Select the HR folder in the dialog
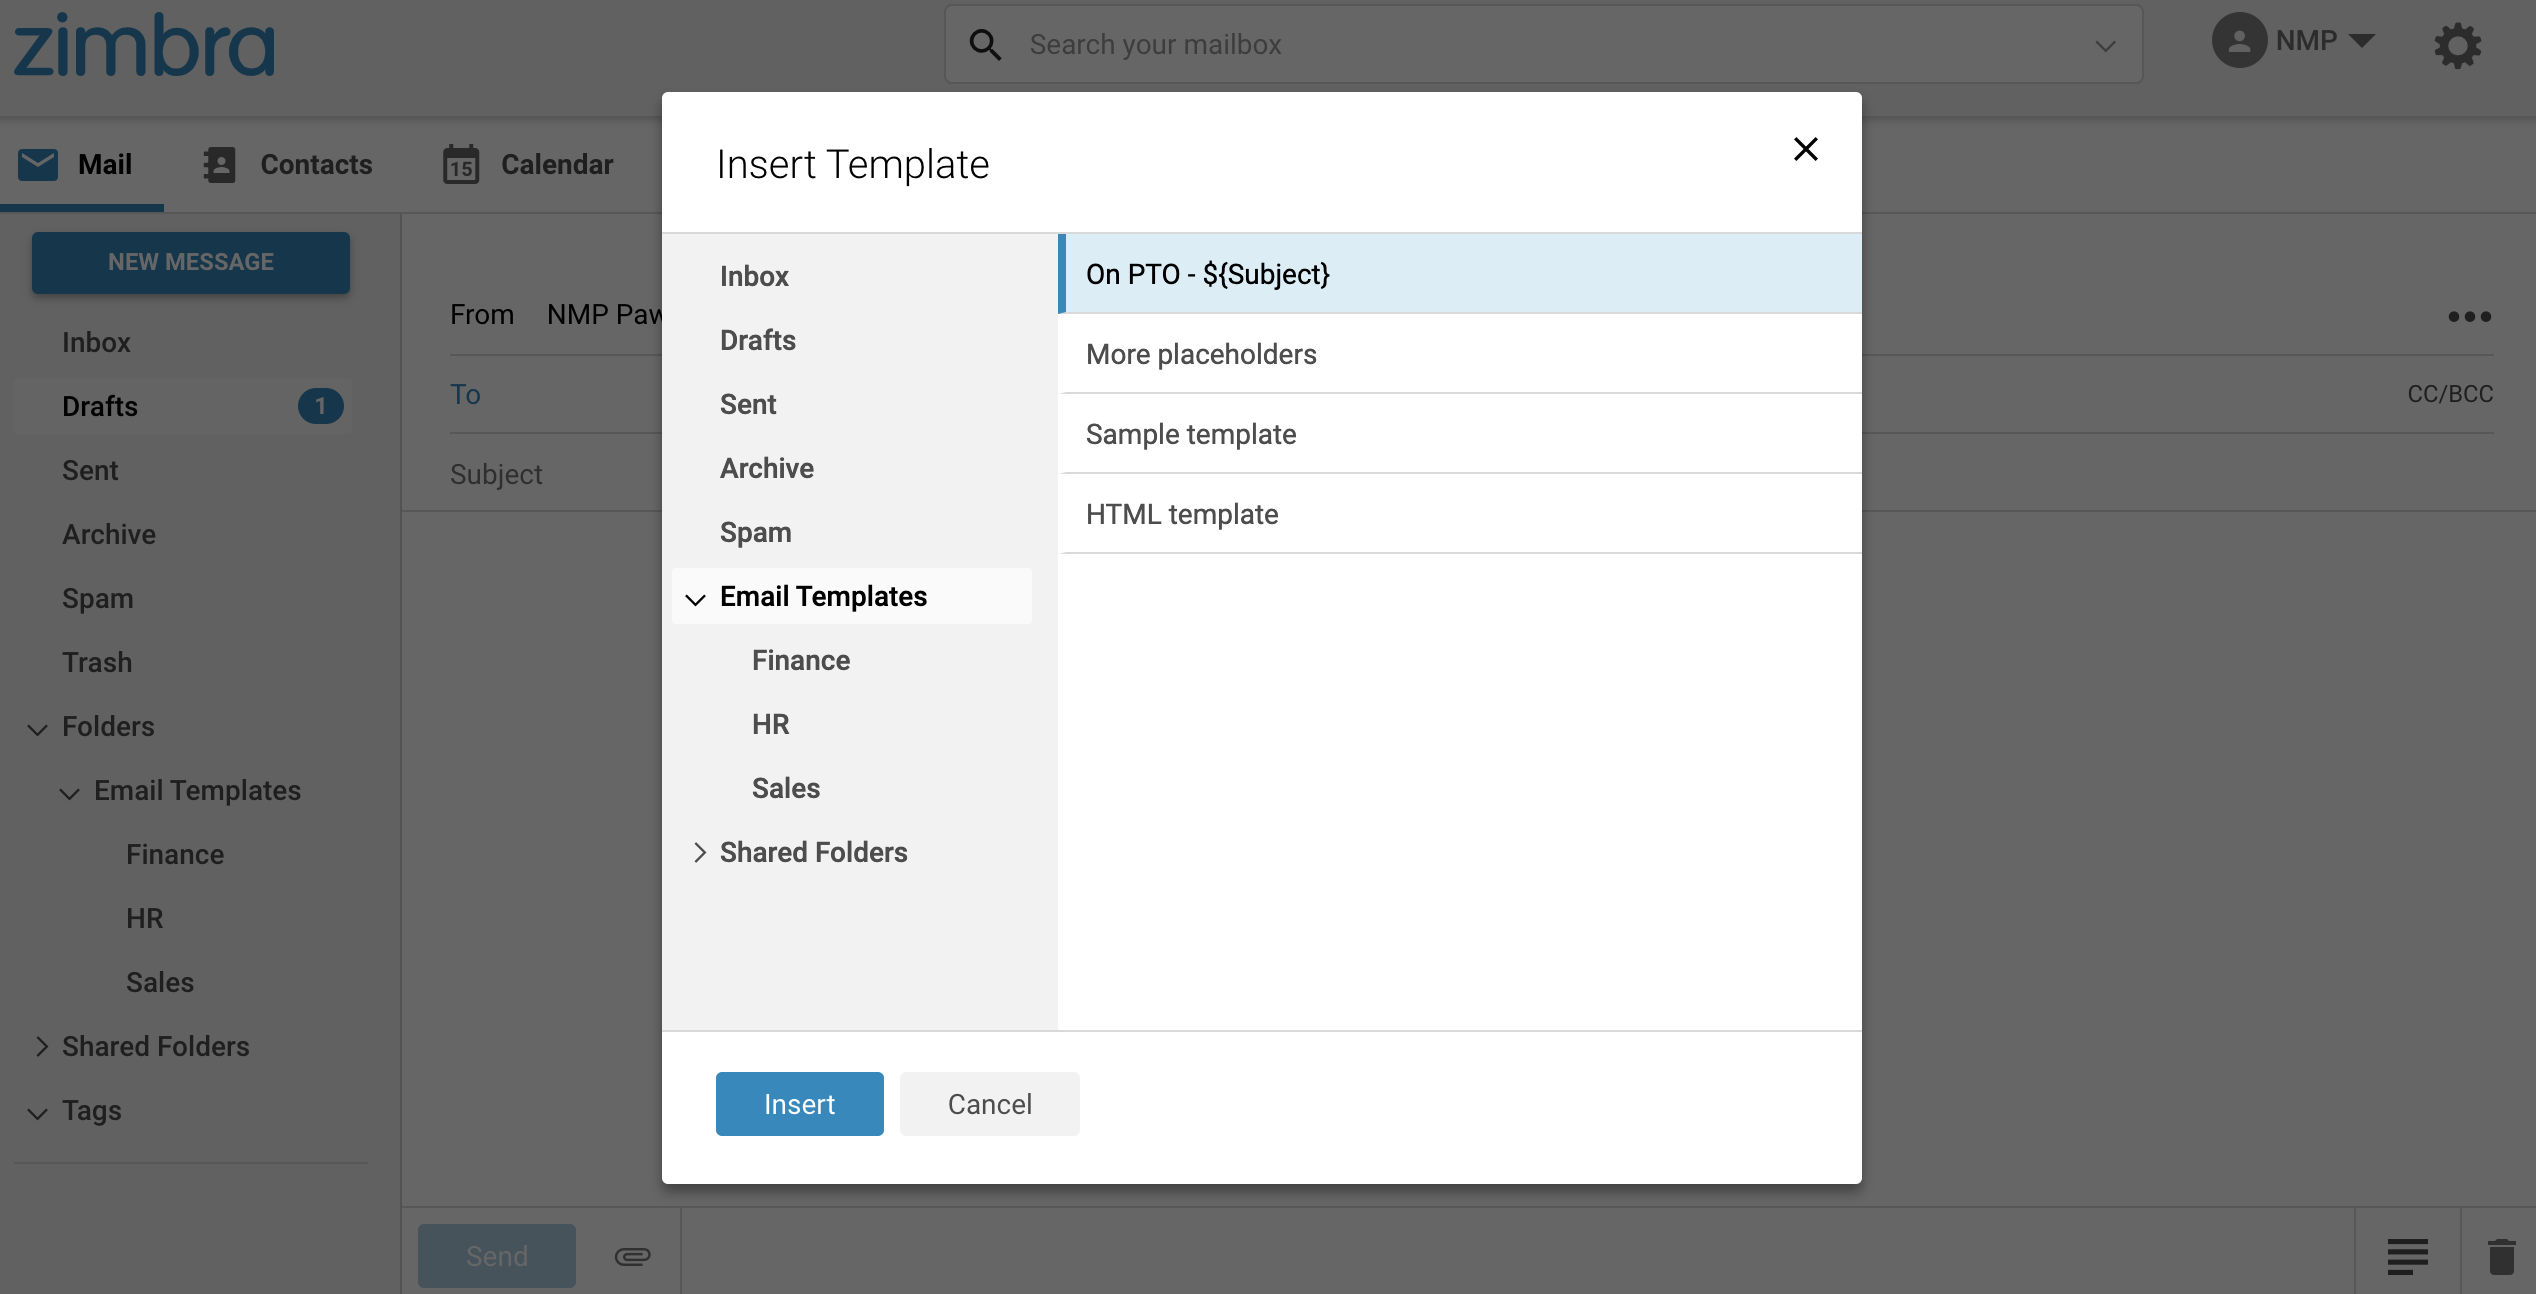This screenshot has width=2536, height=1294. (x=770, y=724)
